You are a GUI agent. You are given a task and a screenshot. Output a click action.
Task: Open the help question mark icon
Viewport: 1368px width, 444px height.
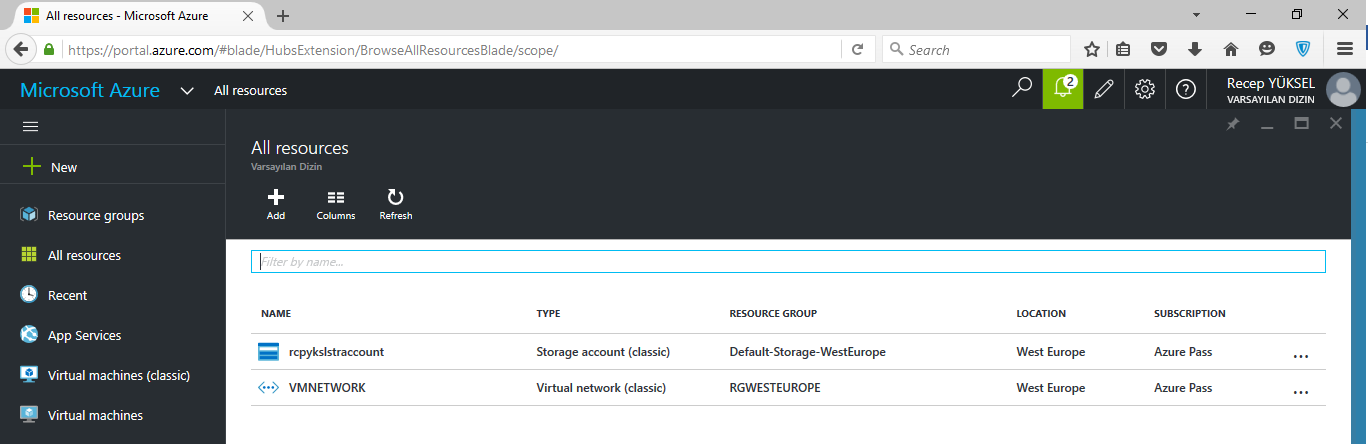pos(1186,89)
